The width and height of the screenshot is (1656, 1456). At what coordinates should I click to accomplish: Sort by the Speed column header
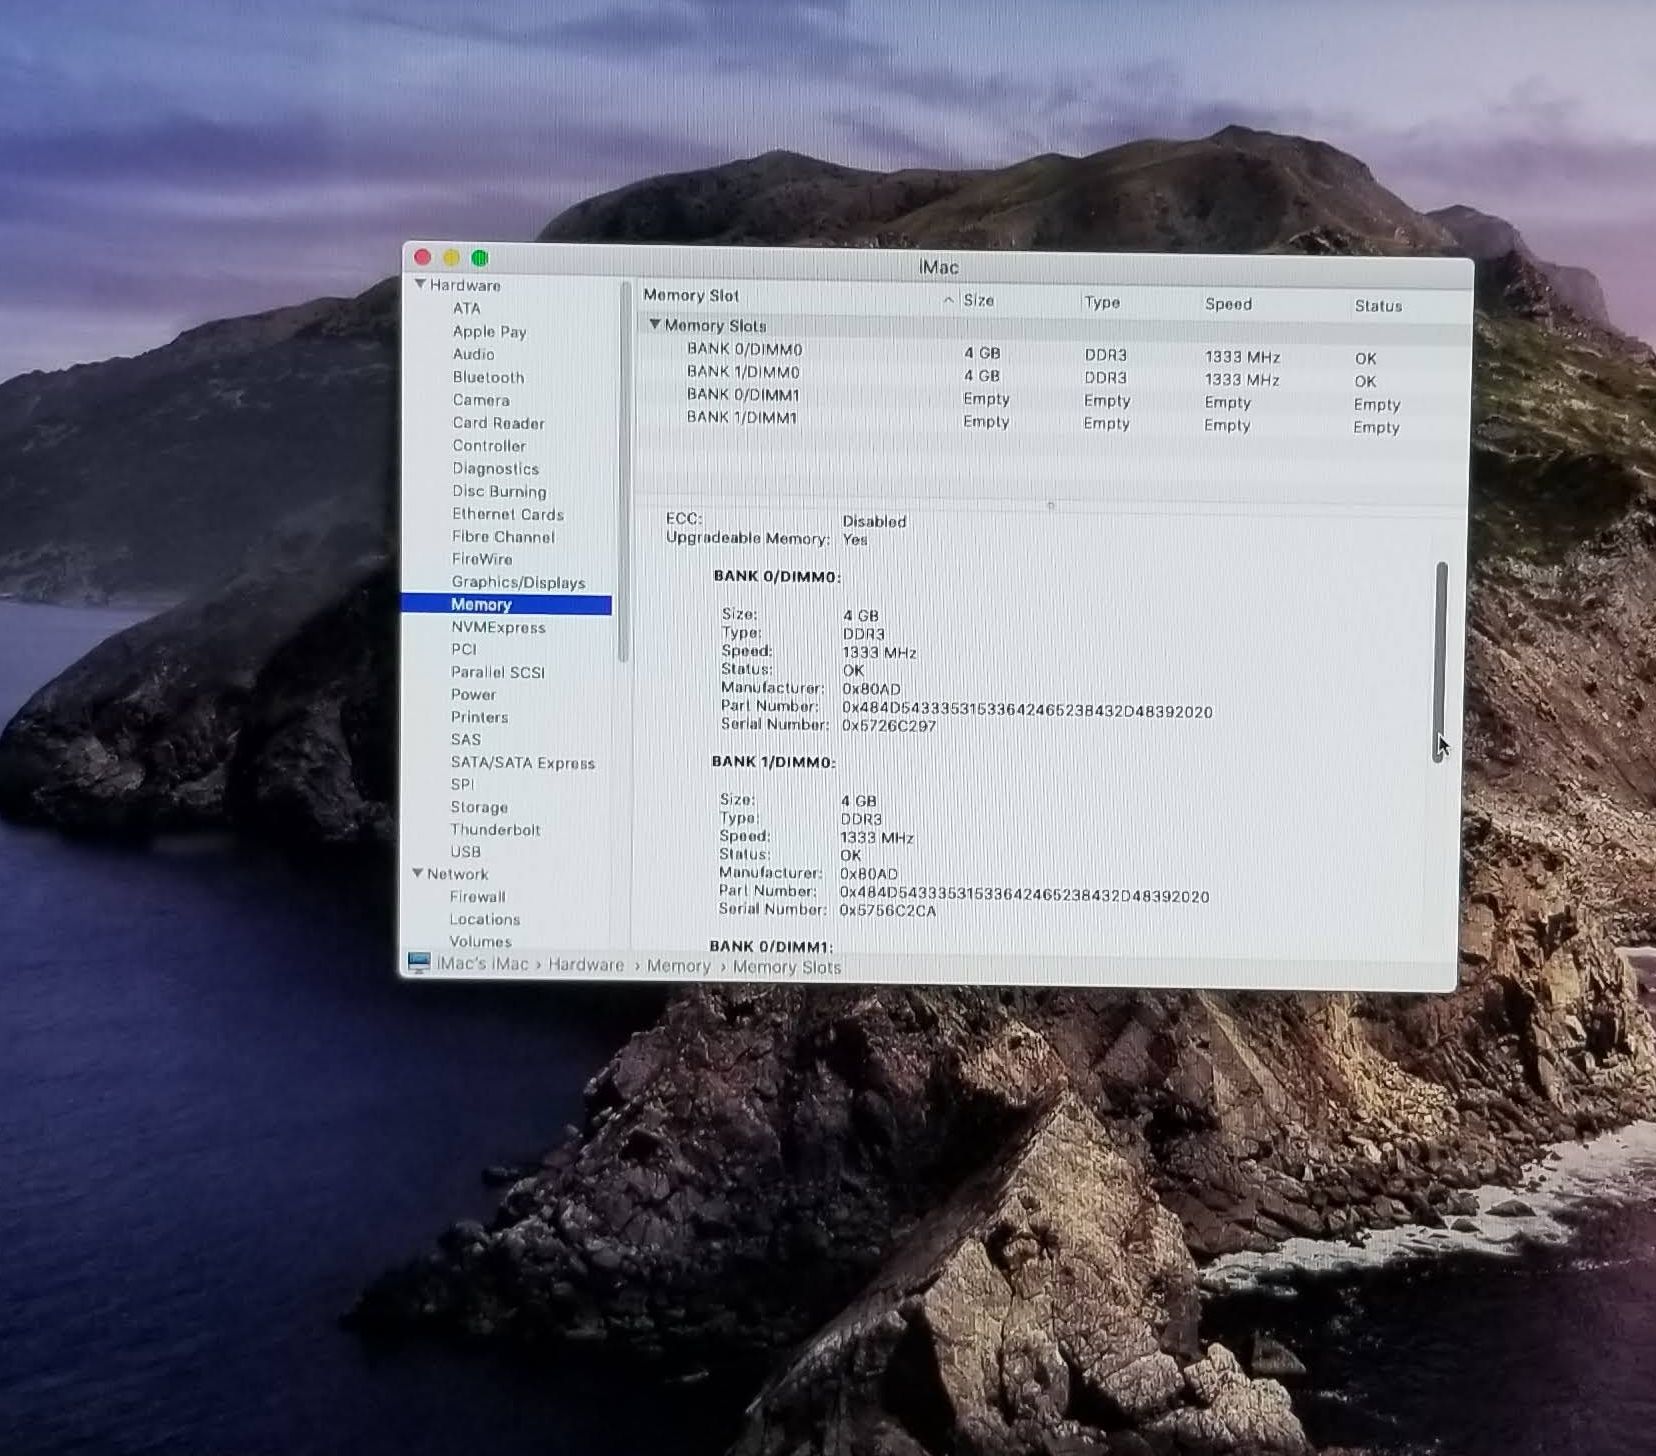(x=1227, y=304)
